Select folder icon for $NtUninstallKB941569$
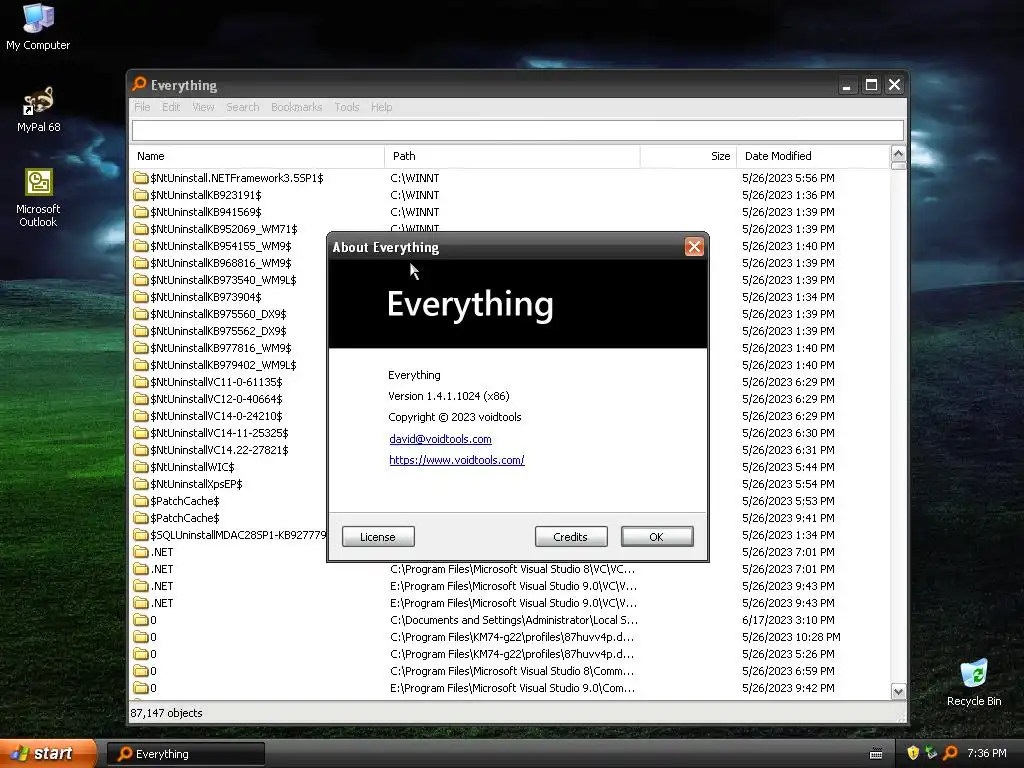 (140, 212)
